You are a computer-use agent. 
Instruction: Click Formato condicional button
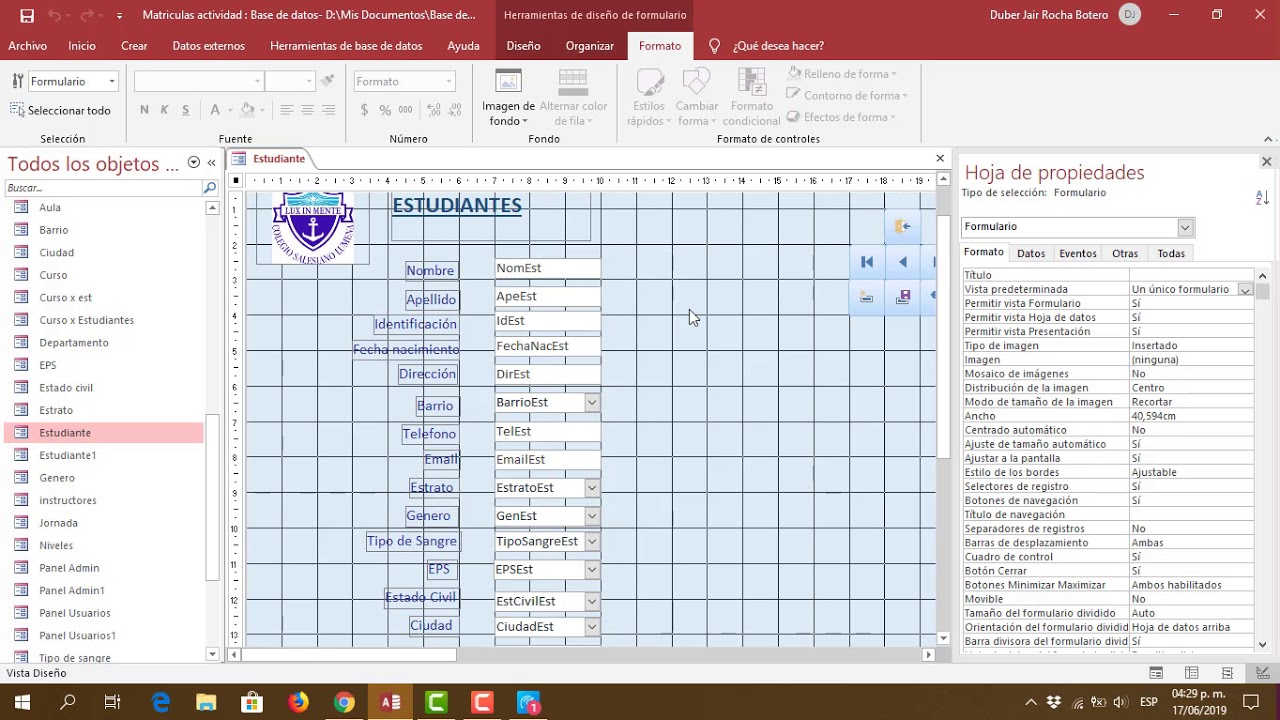(751, 98)
